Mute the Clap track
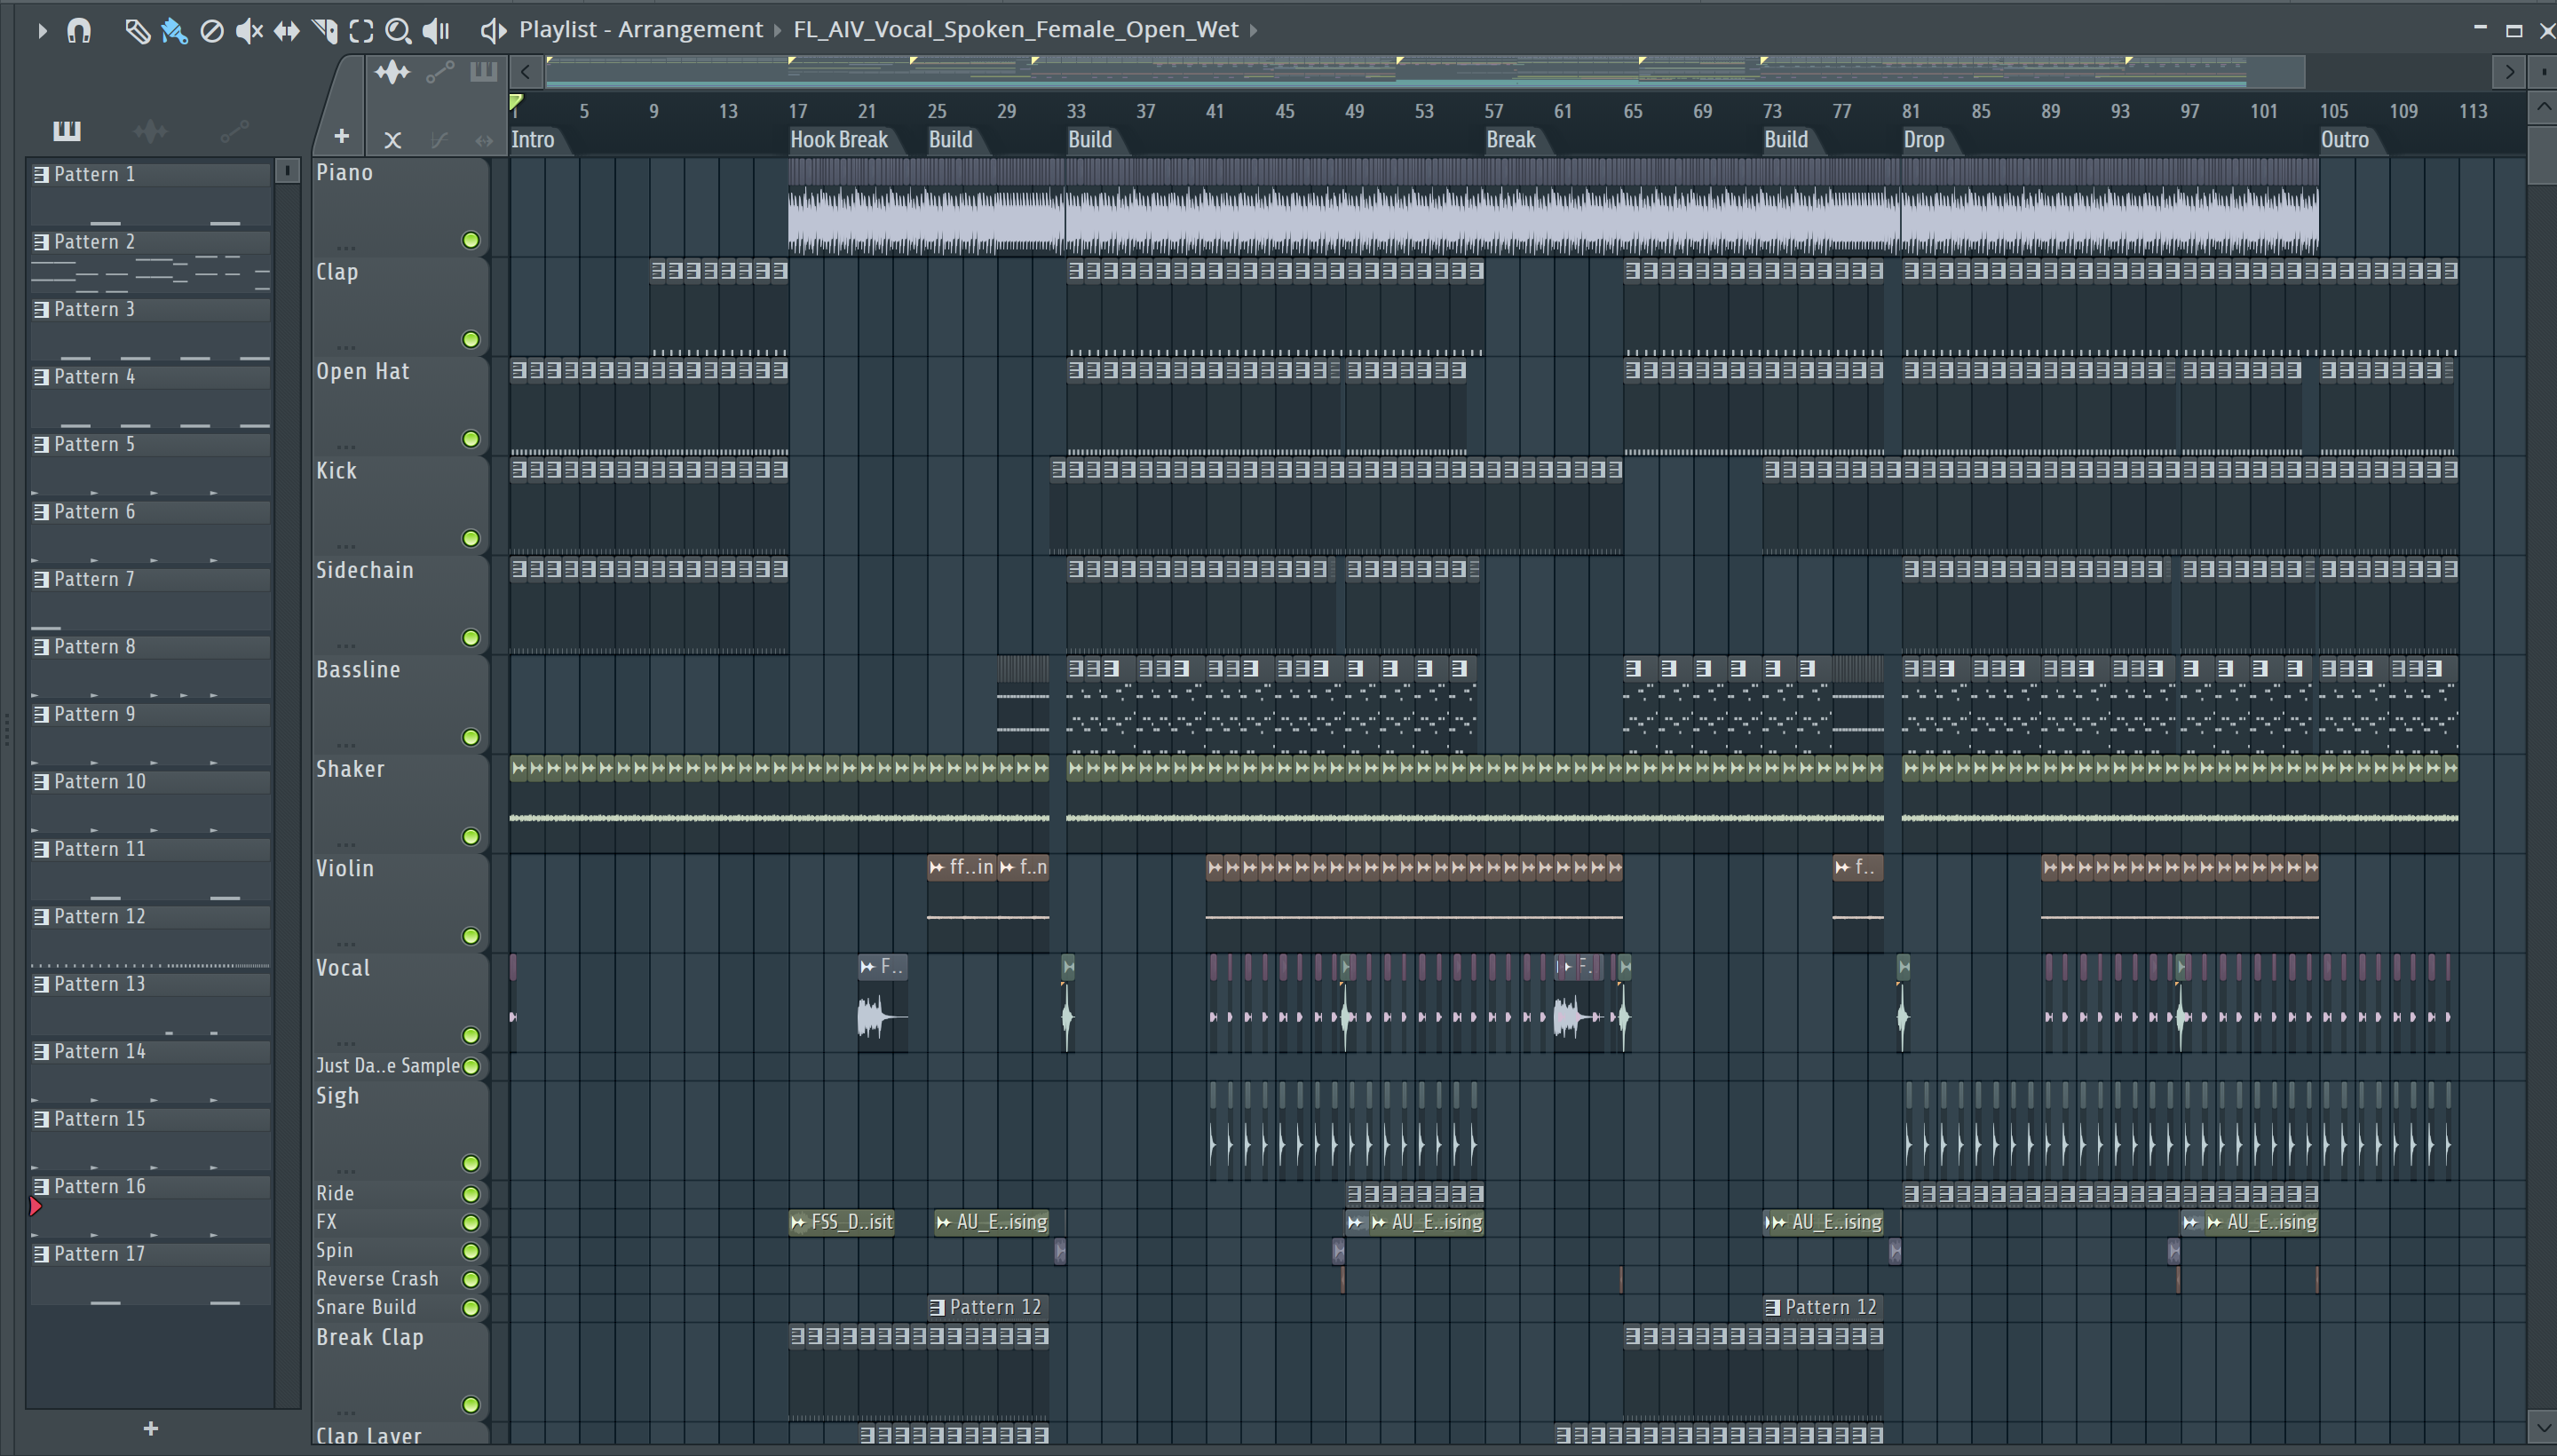The width and height of the screenshot is (2557, 1456). (471, 340)
